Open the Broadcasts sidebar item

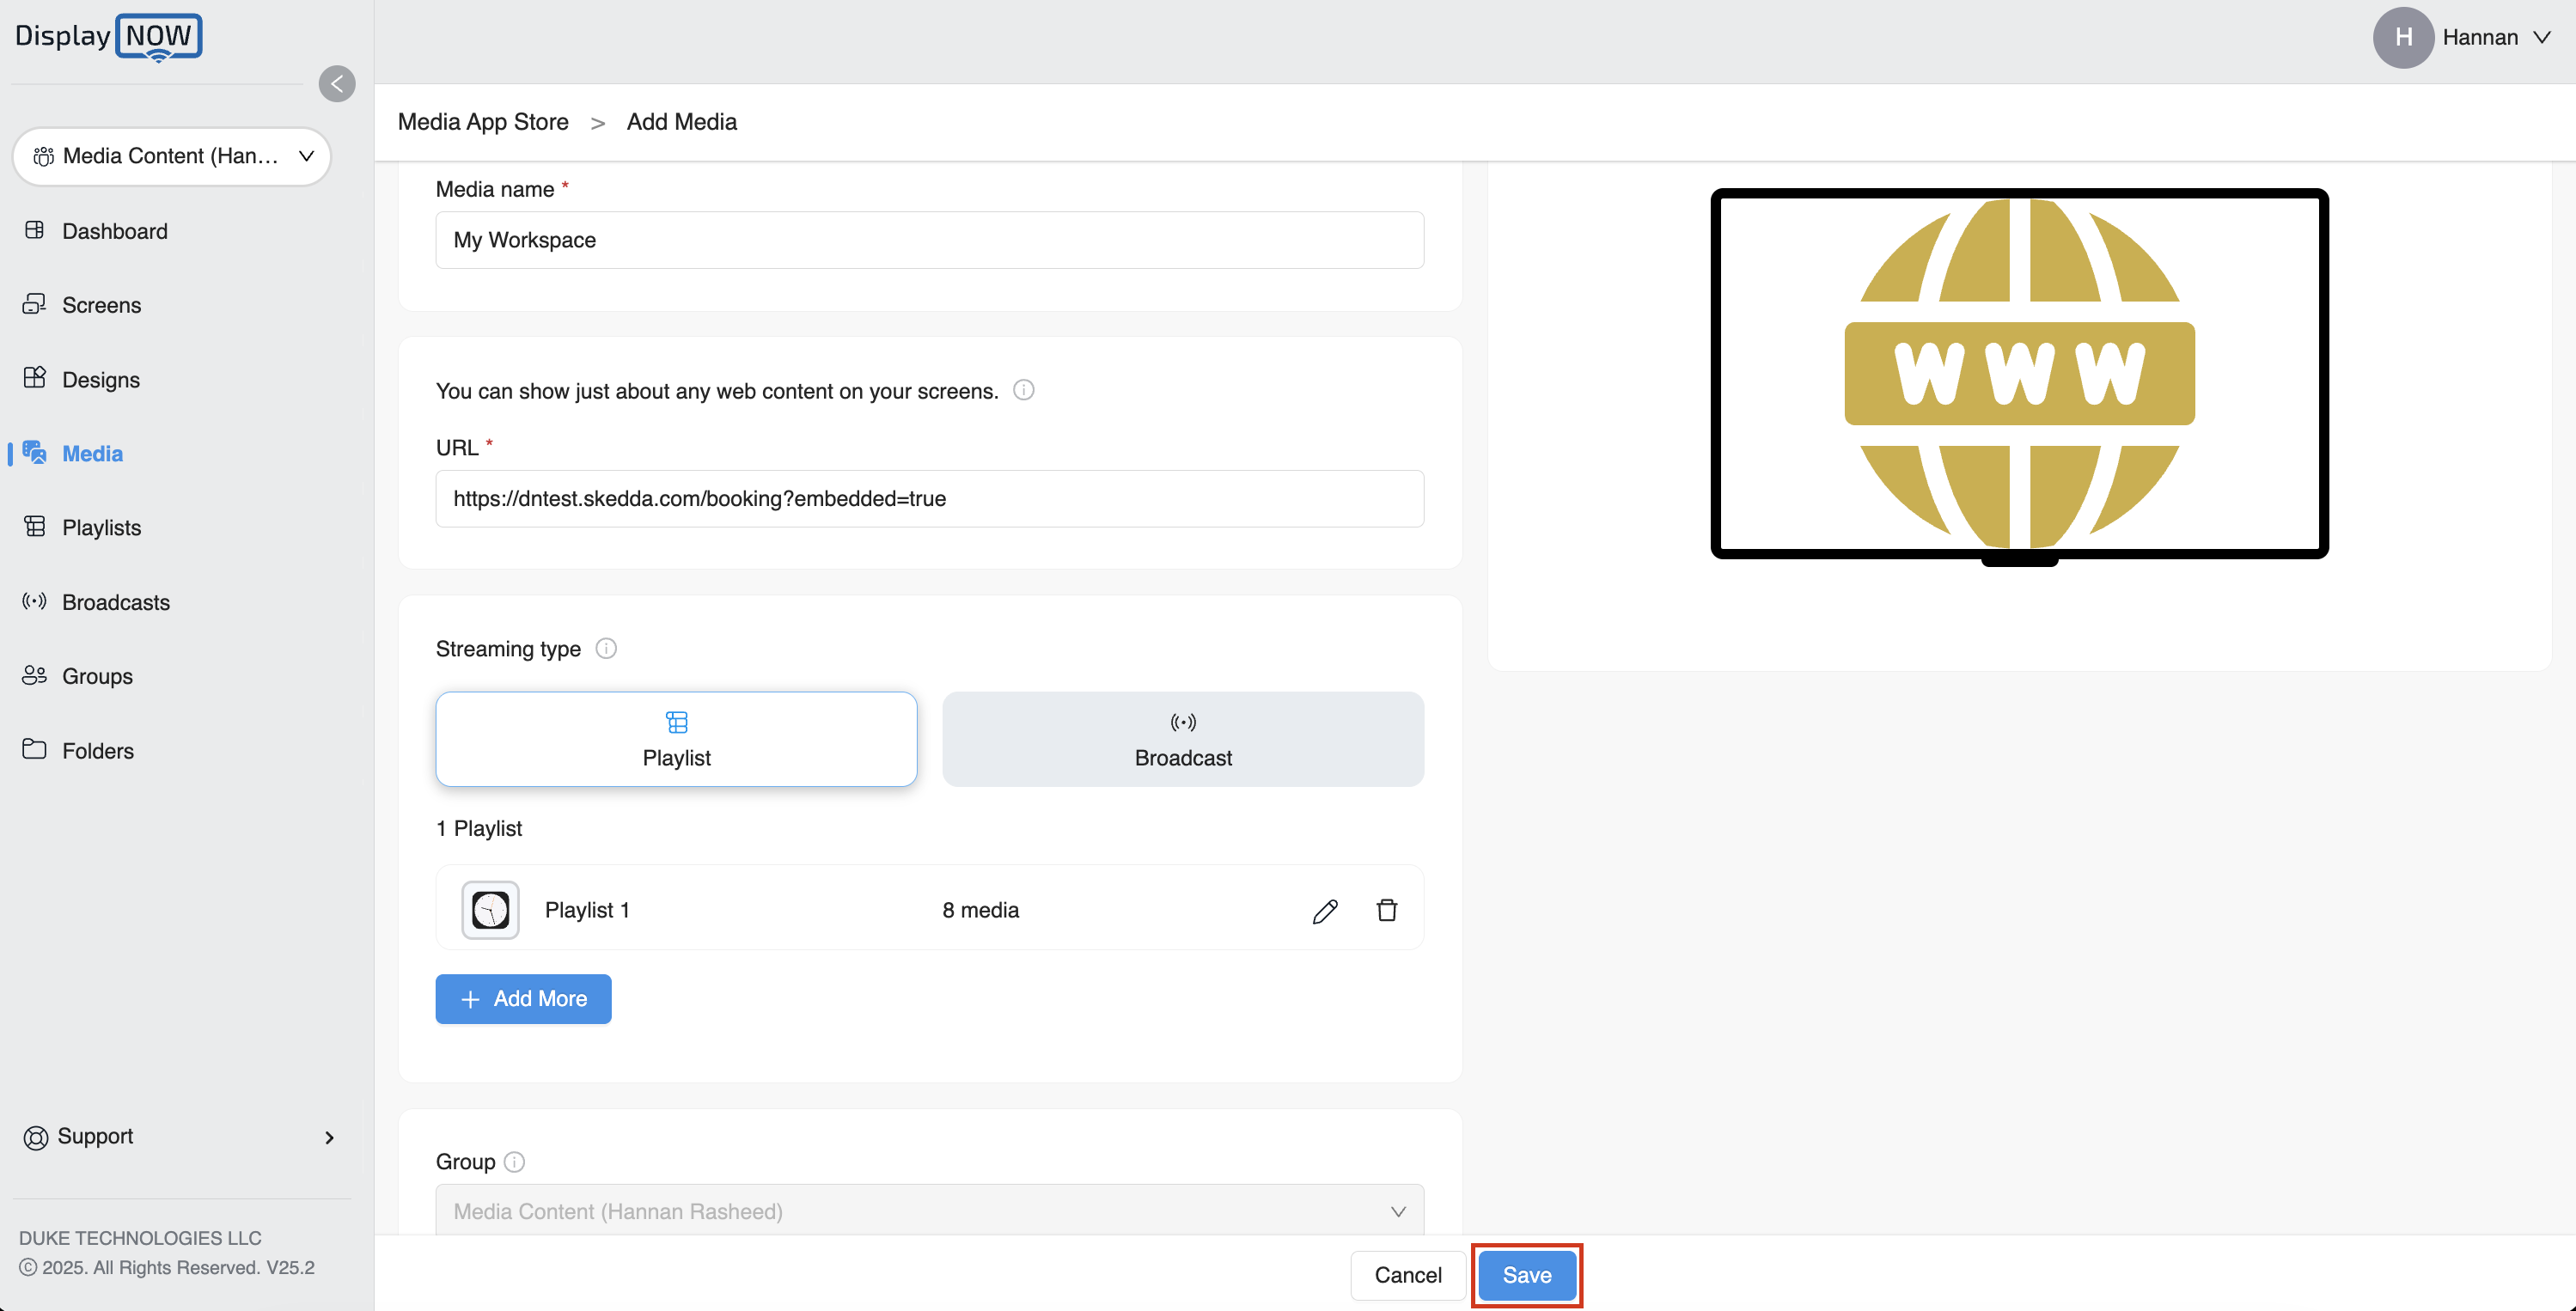[x=115, y=602]
